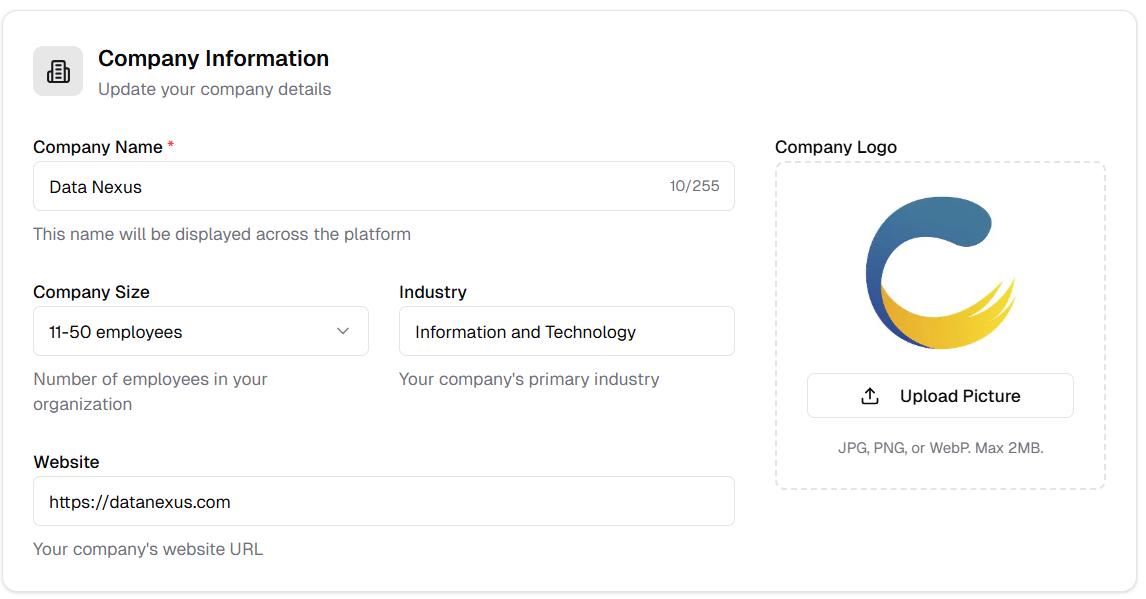Edit the Website URL input field
This screenshot has width=1146, height=599.
pyautogui.click(x=383, y=502)
